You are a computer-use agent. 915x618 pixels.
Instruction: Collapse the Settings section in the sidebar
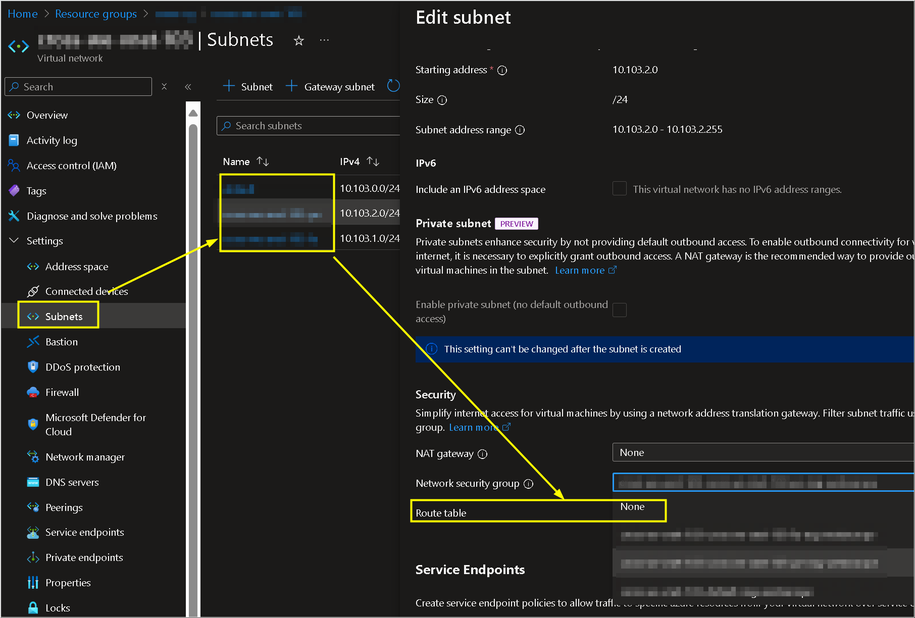(14, 240)
